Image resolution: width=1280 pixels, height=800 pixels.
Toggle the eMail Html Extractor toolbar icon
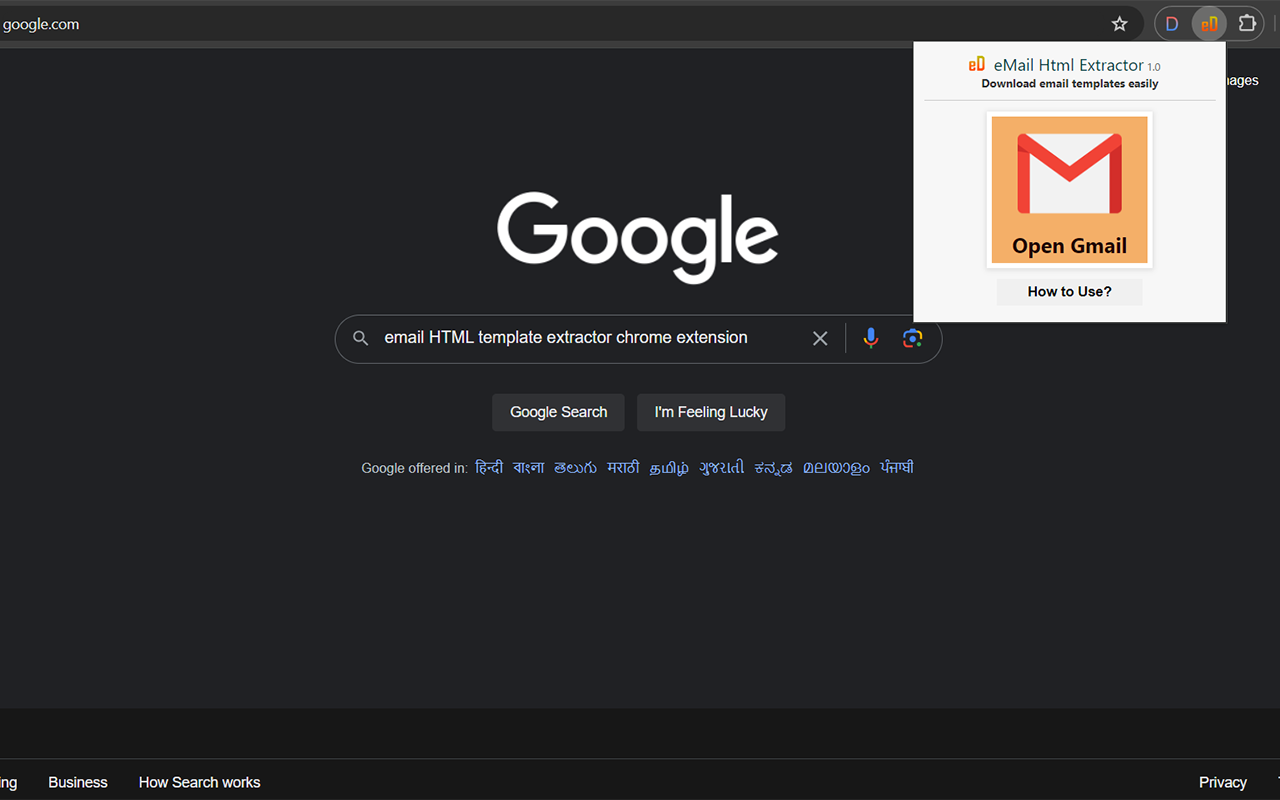[x=1209, y=24]
